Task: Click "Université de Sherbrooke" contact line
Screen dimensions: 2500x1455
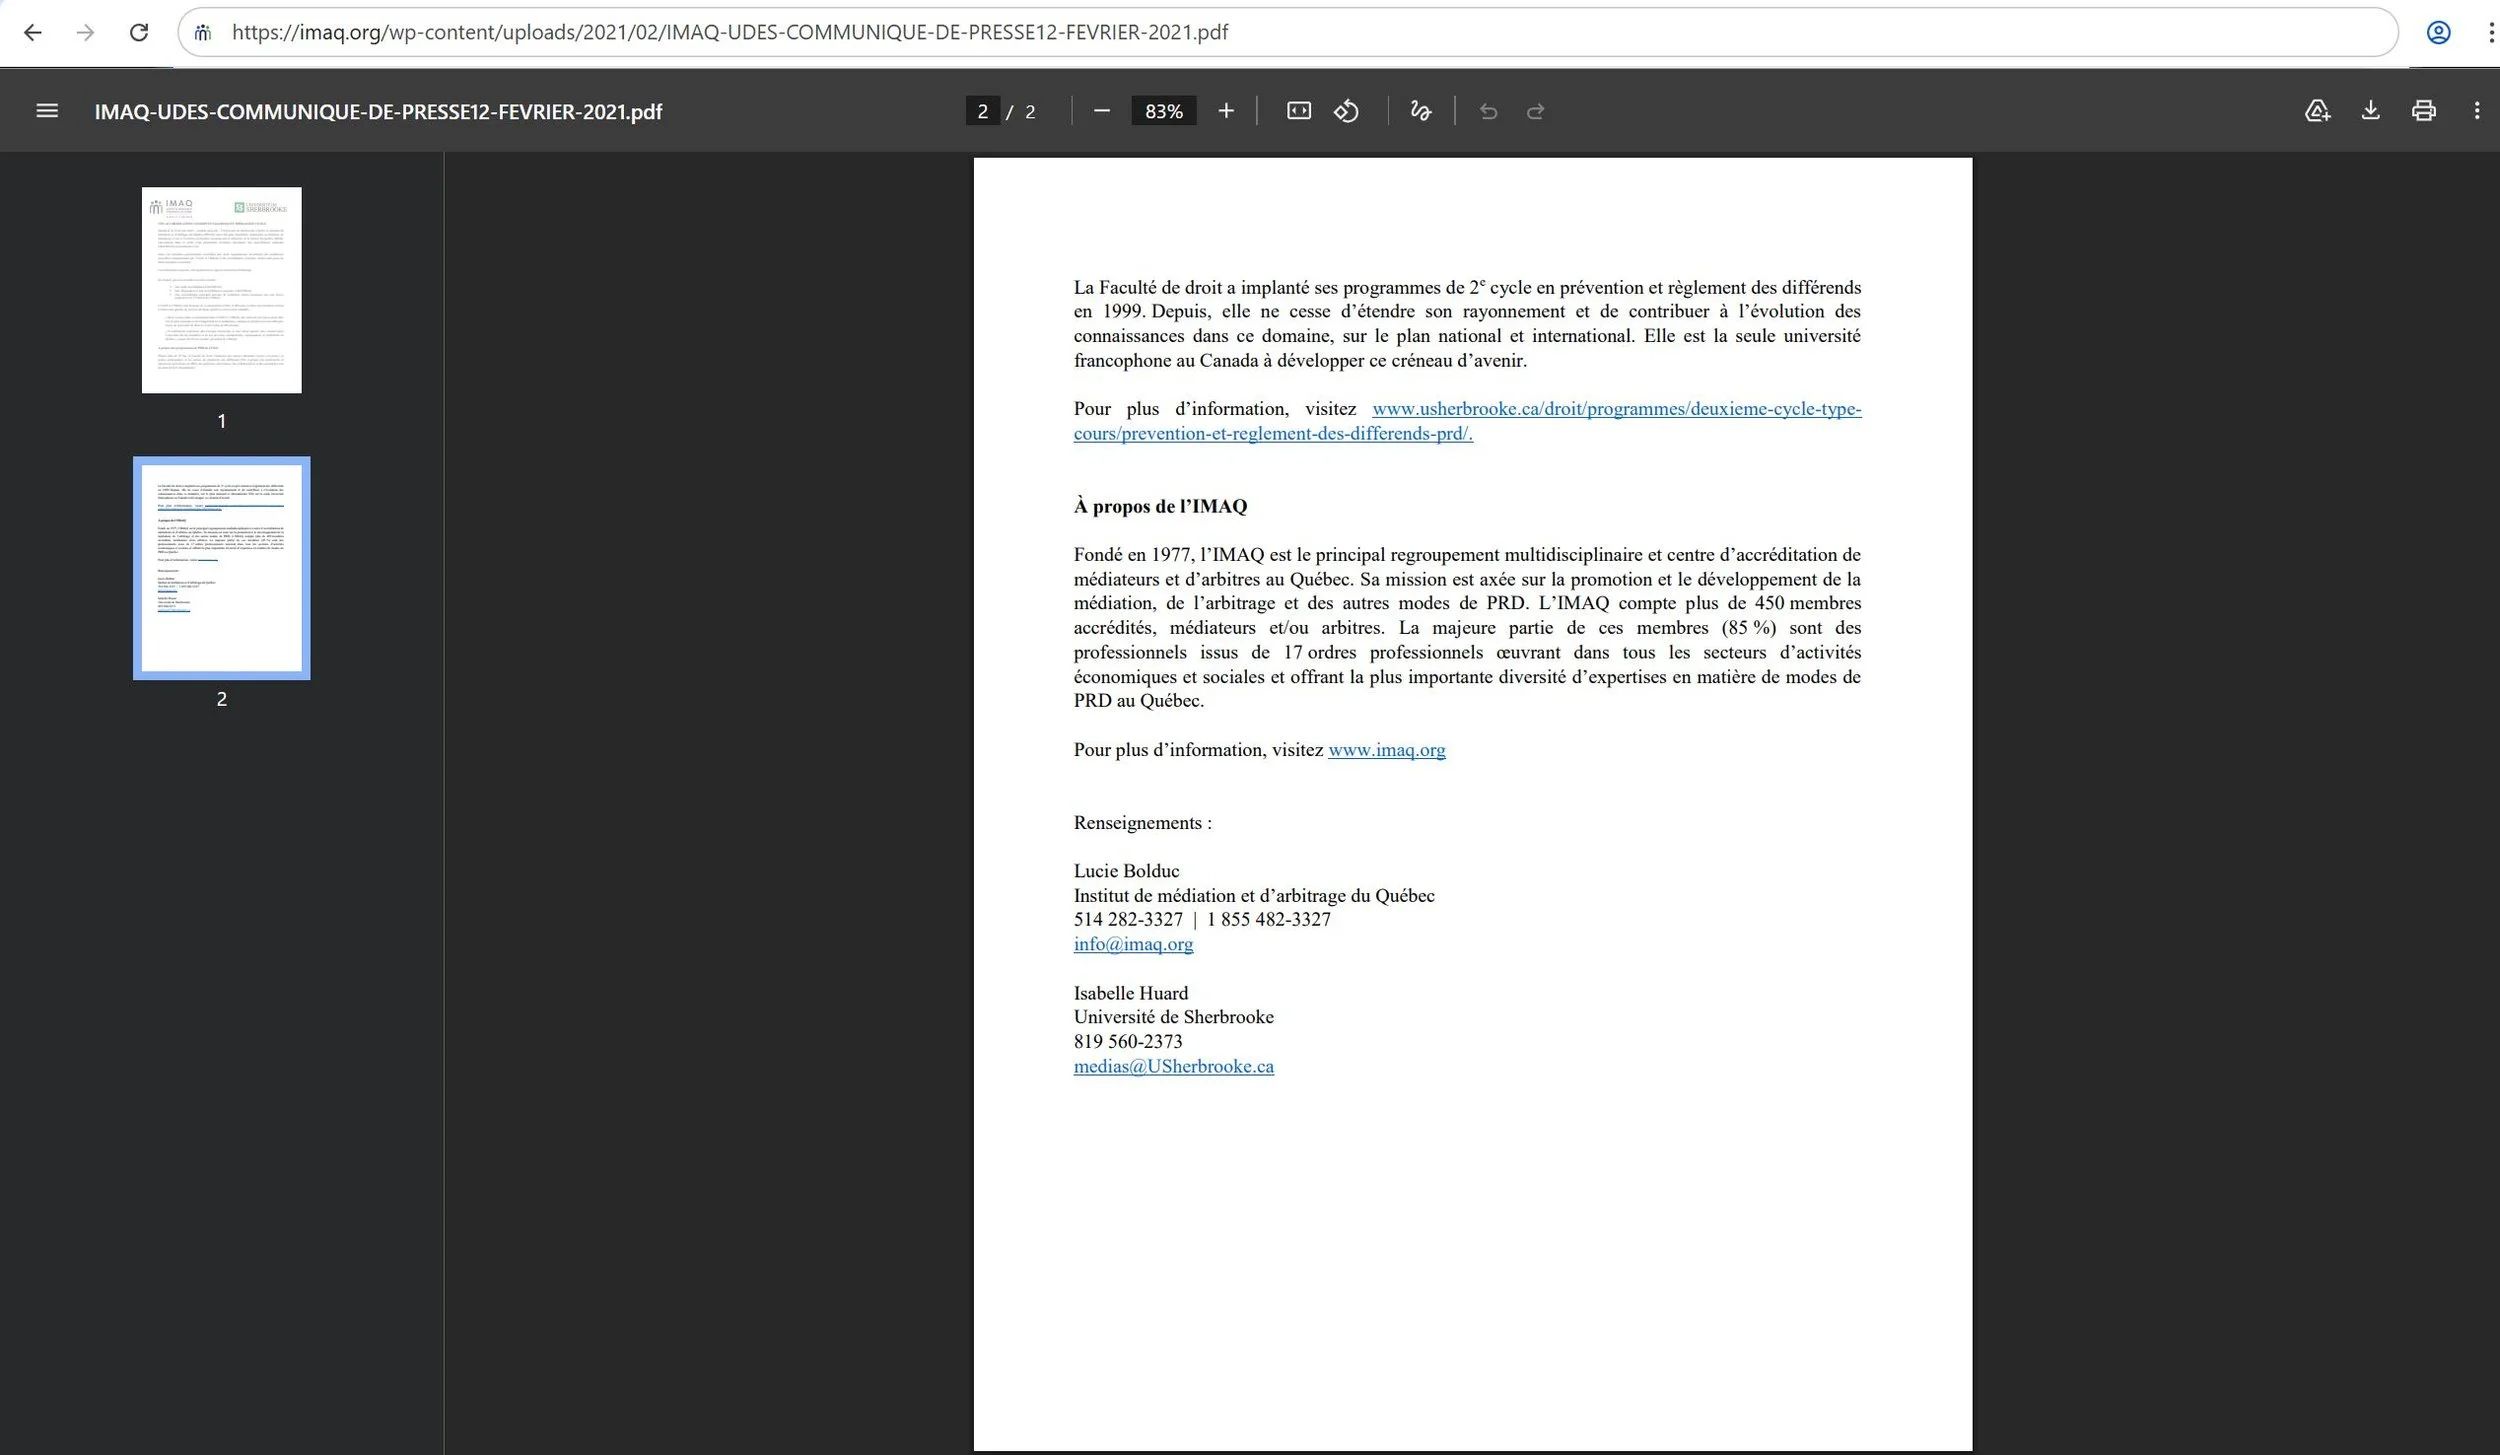Action: tap(1174, 1017)
